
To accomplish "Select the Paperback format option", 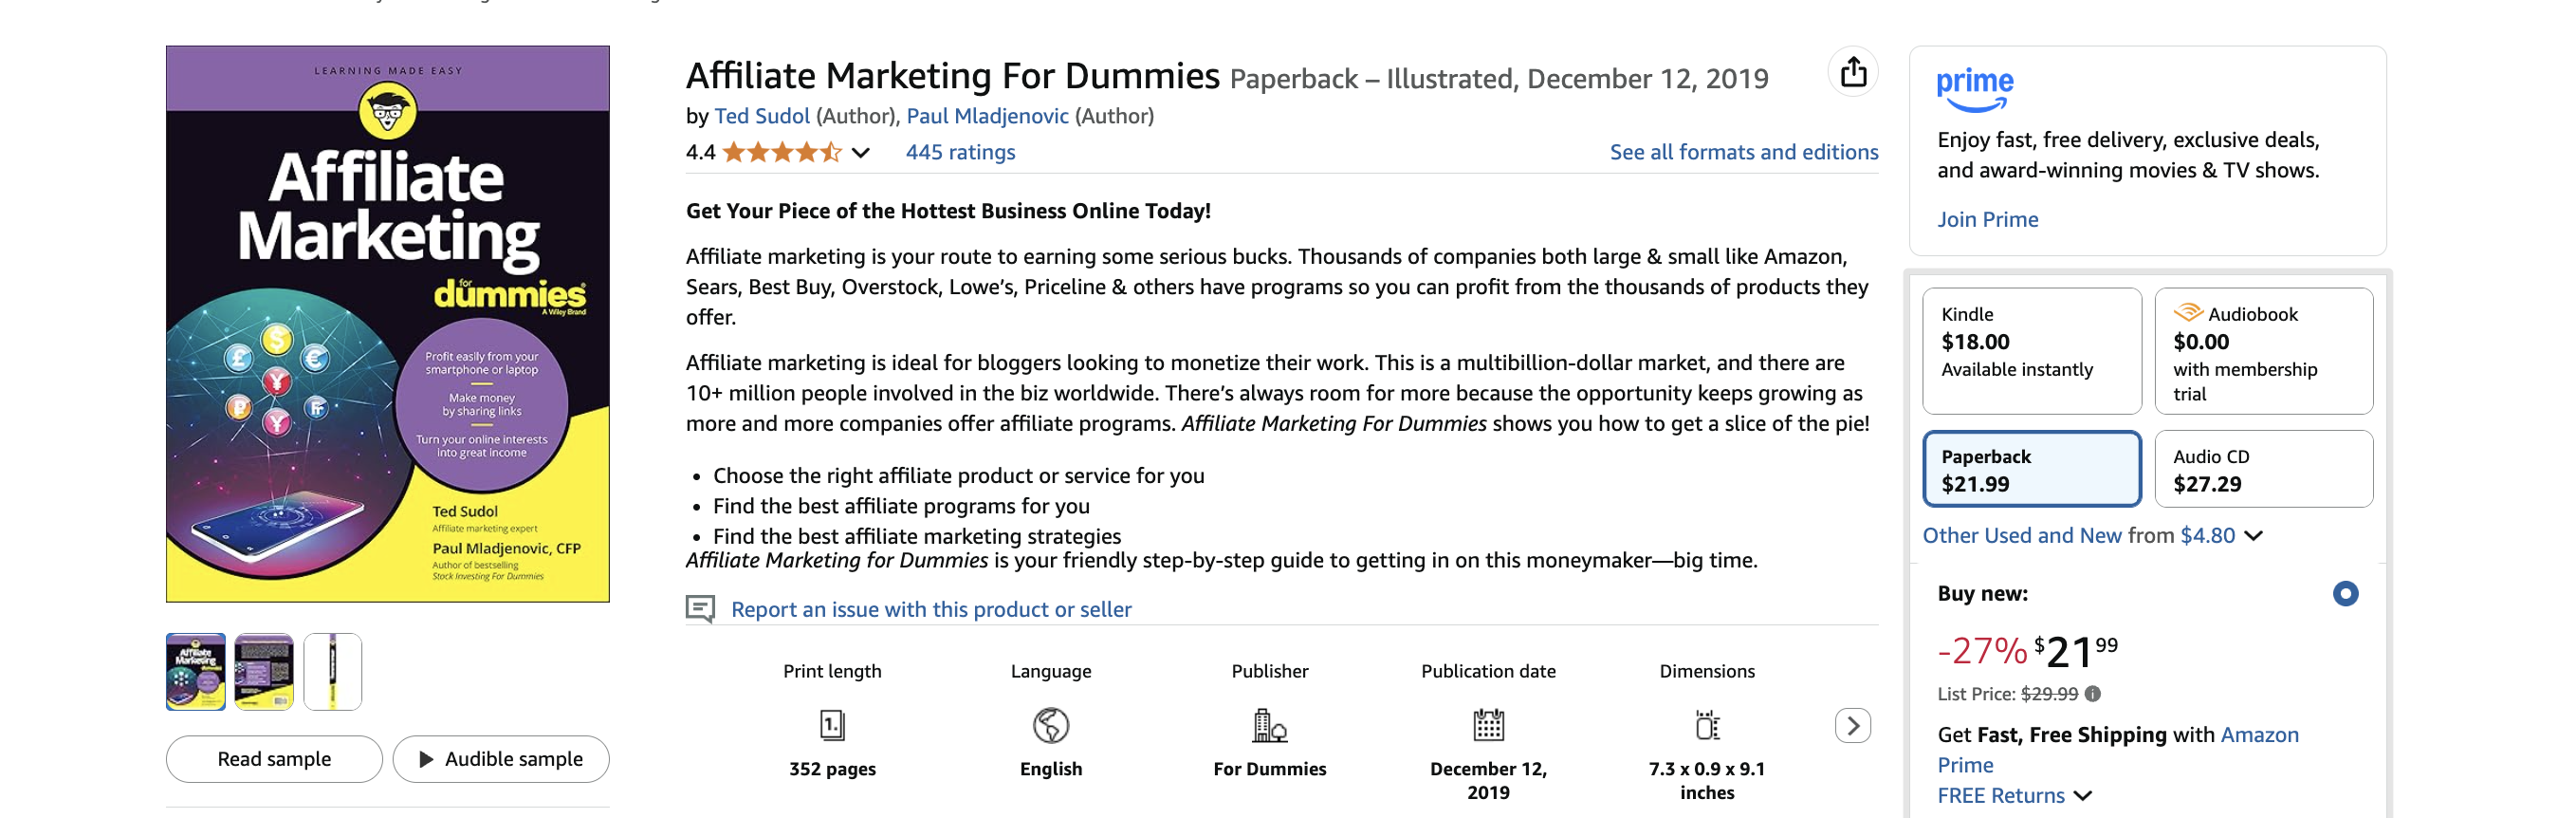I will [2032, 469].
